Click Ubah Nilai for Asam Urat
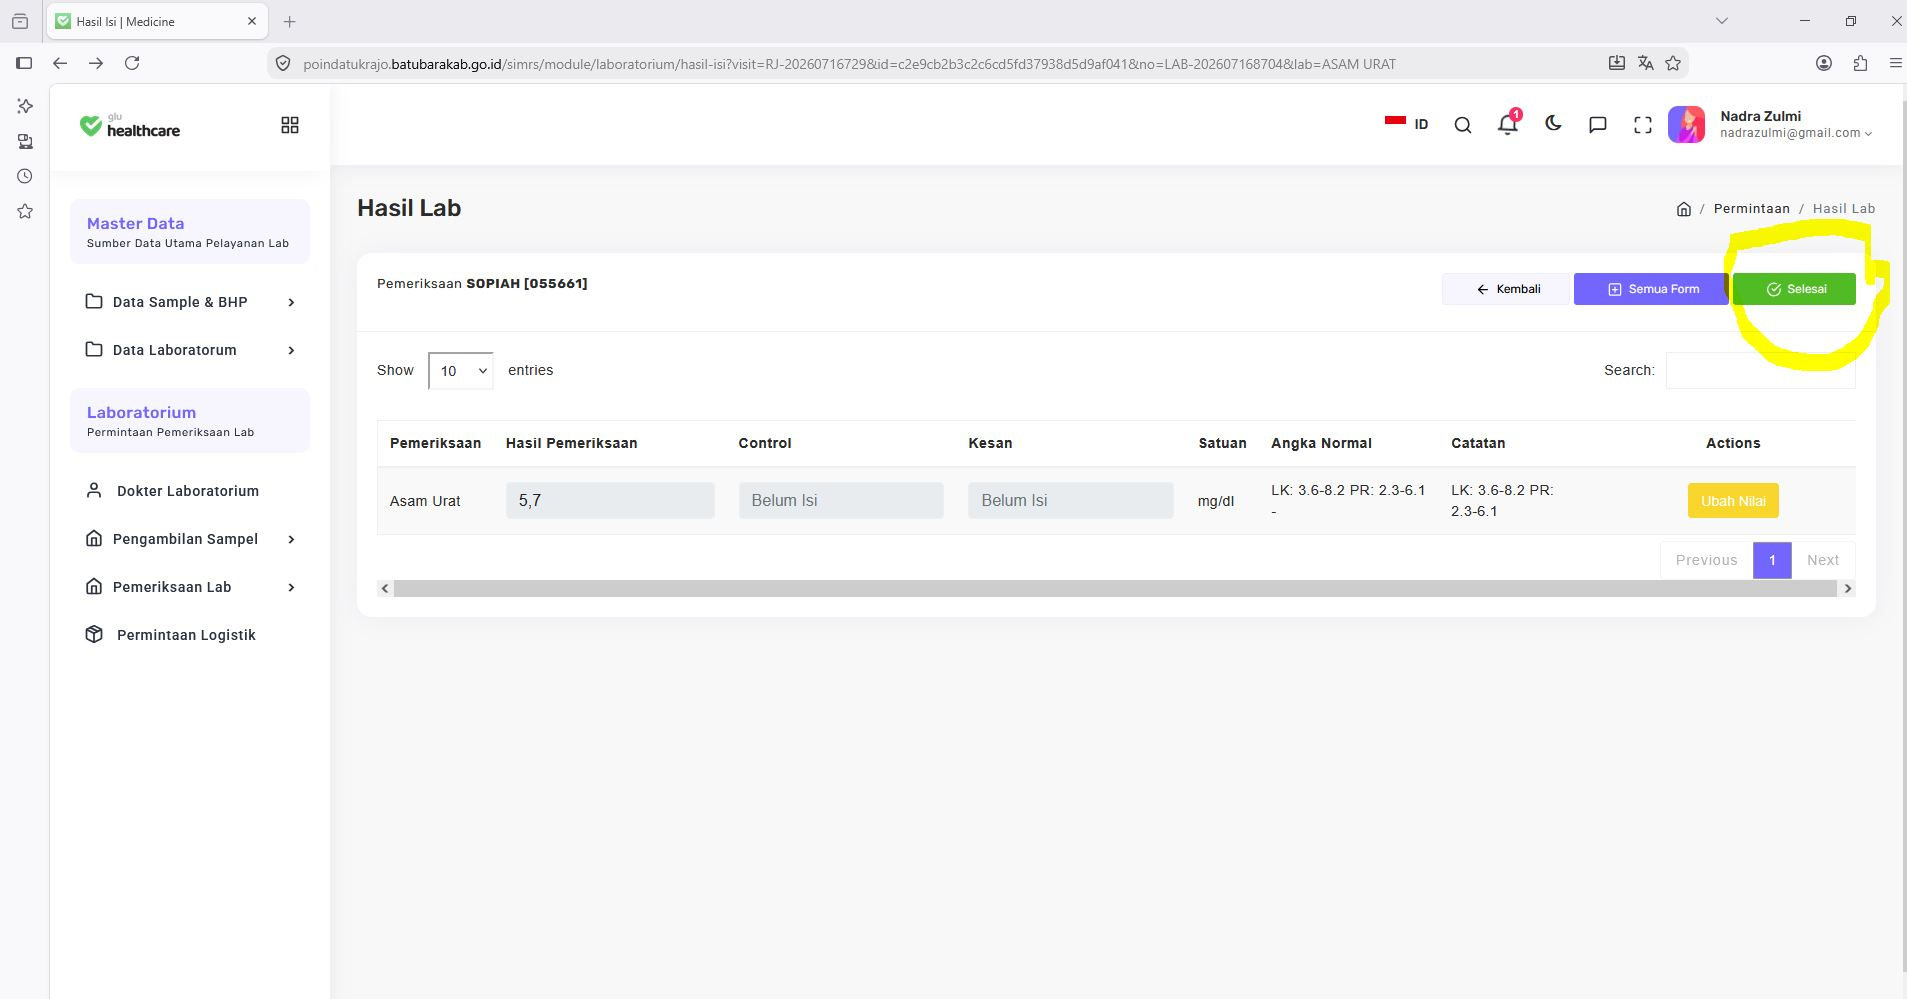Viewport: 1907px width, 999px height. [1733, 501]
